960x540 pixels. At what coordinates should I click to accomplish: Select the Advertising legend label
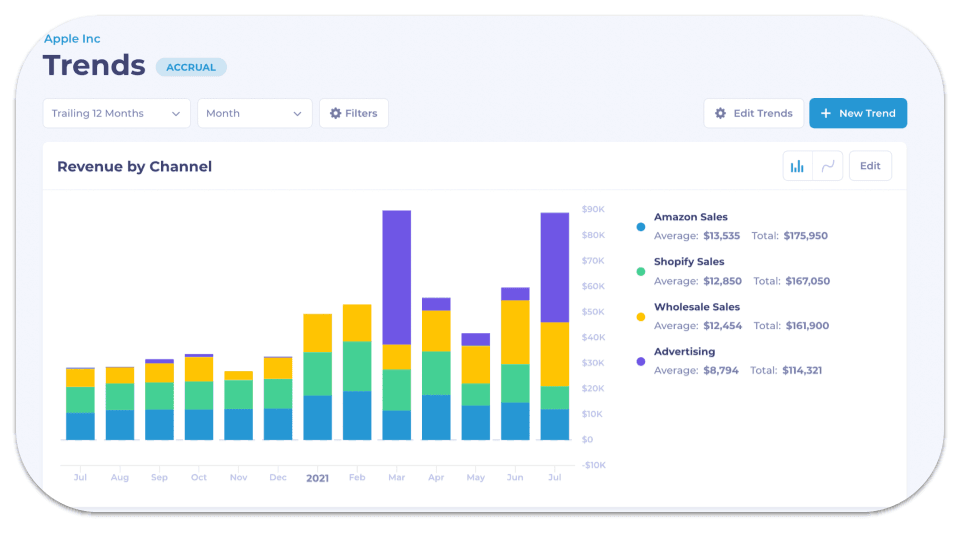pyautogui.click(x=684, y=352)
